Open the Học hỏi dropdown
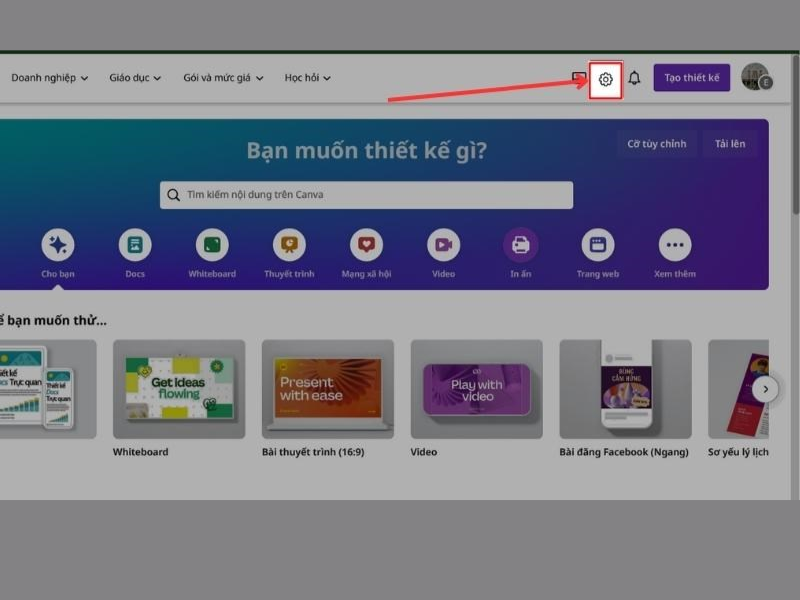 click(x=307, y=77)
